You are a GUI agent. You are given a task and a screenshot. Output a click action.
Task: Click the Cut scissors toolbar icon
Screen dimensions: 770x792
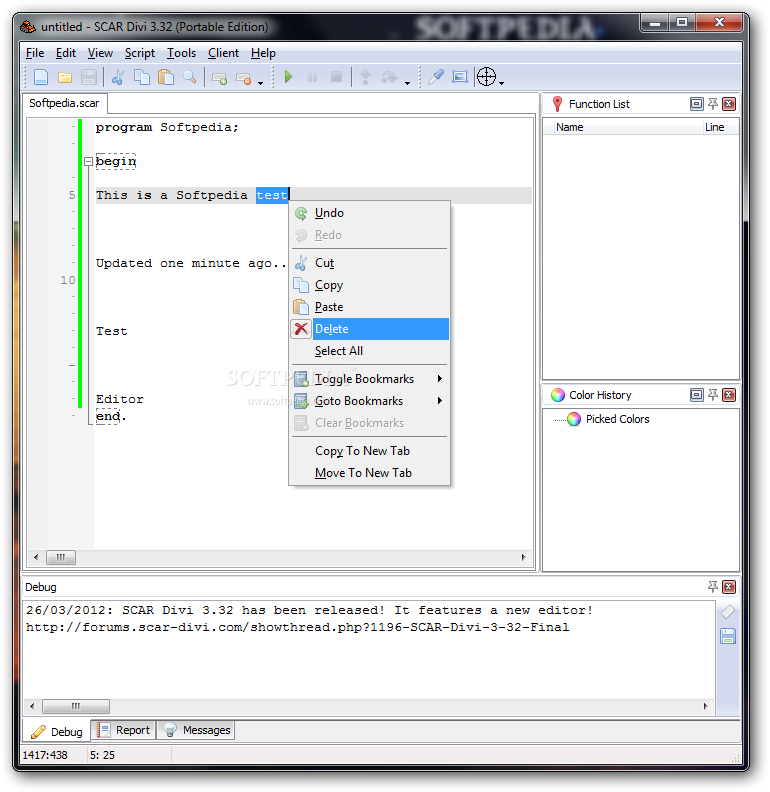[x=118, y=77]
